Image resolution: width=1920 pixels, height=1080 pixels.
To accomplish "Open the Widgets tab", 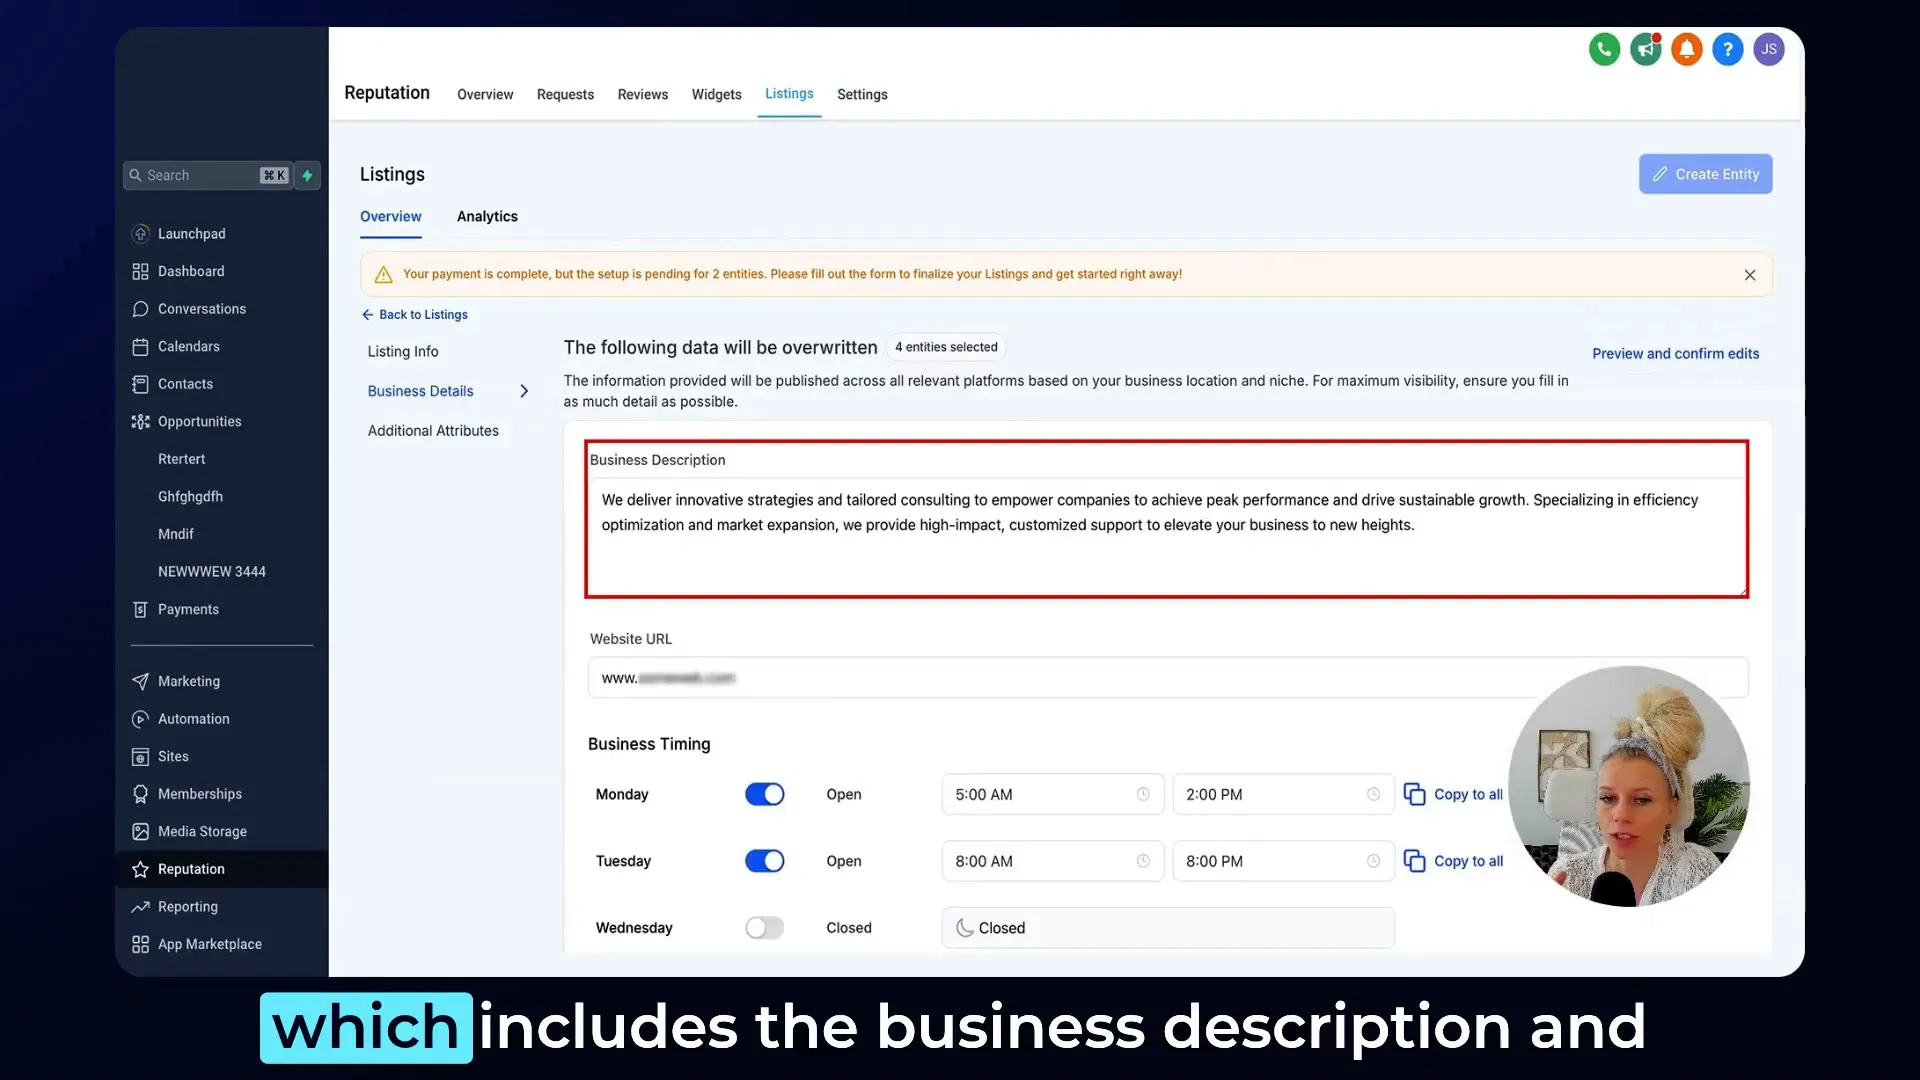I will (716, 94).
